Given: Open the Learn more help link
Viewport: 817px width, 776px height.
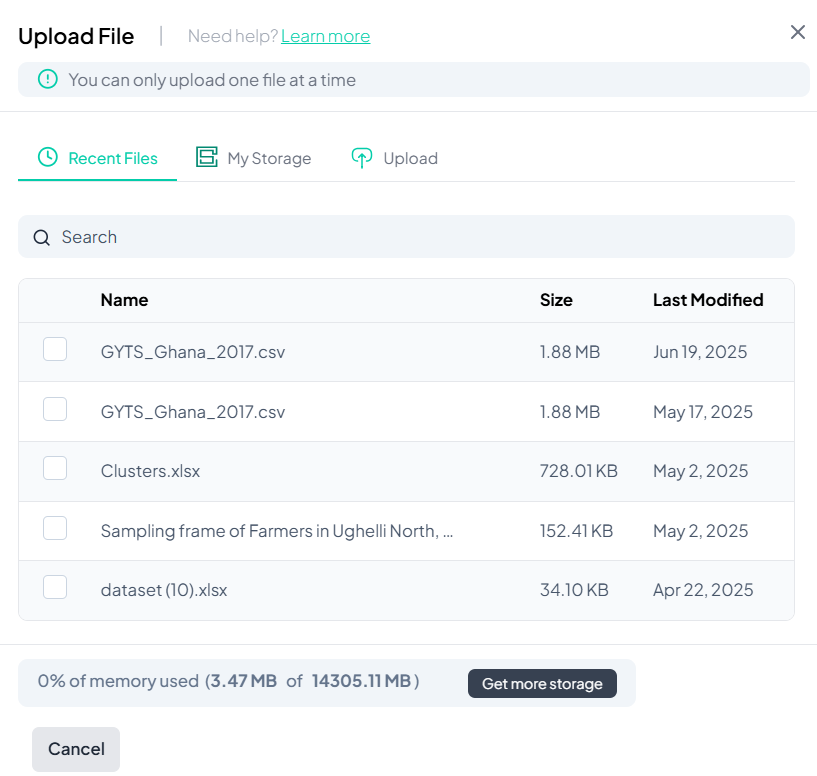Looking at the screenshot, I should [325, 36].
